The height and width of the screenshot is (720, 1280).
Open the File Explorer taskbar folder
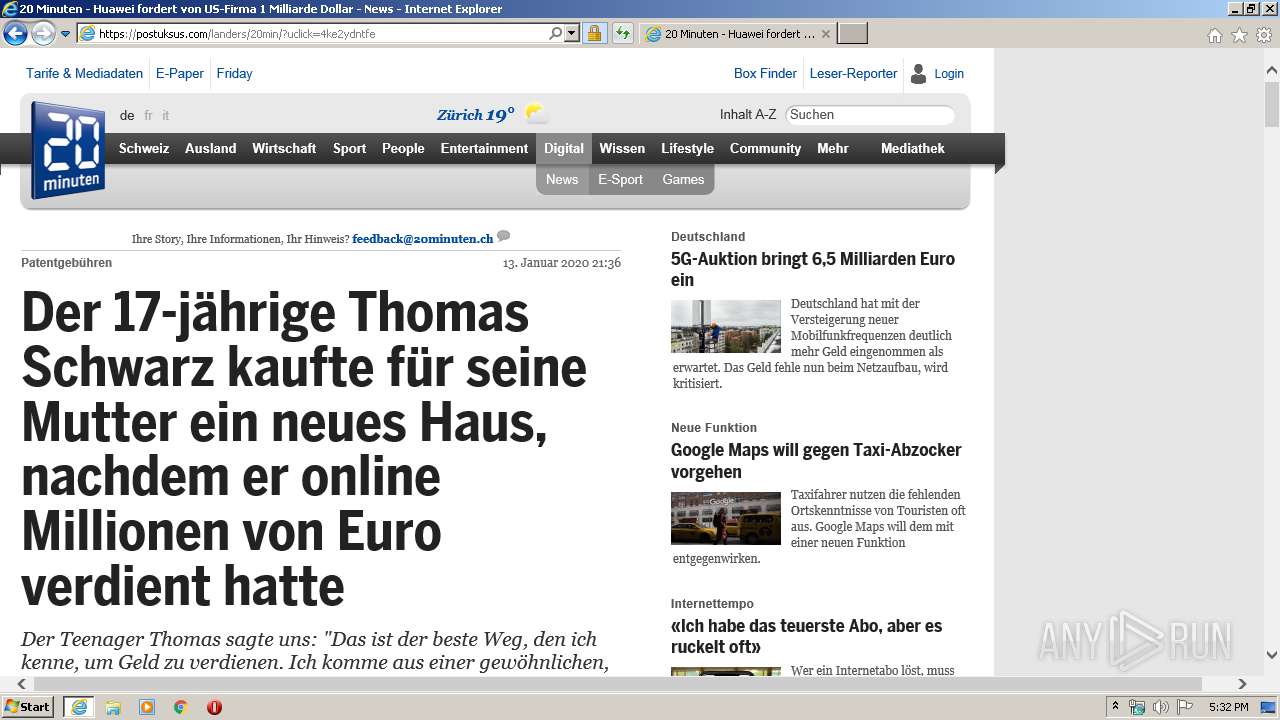click(113, 707)
